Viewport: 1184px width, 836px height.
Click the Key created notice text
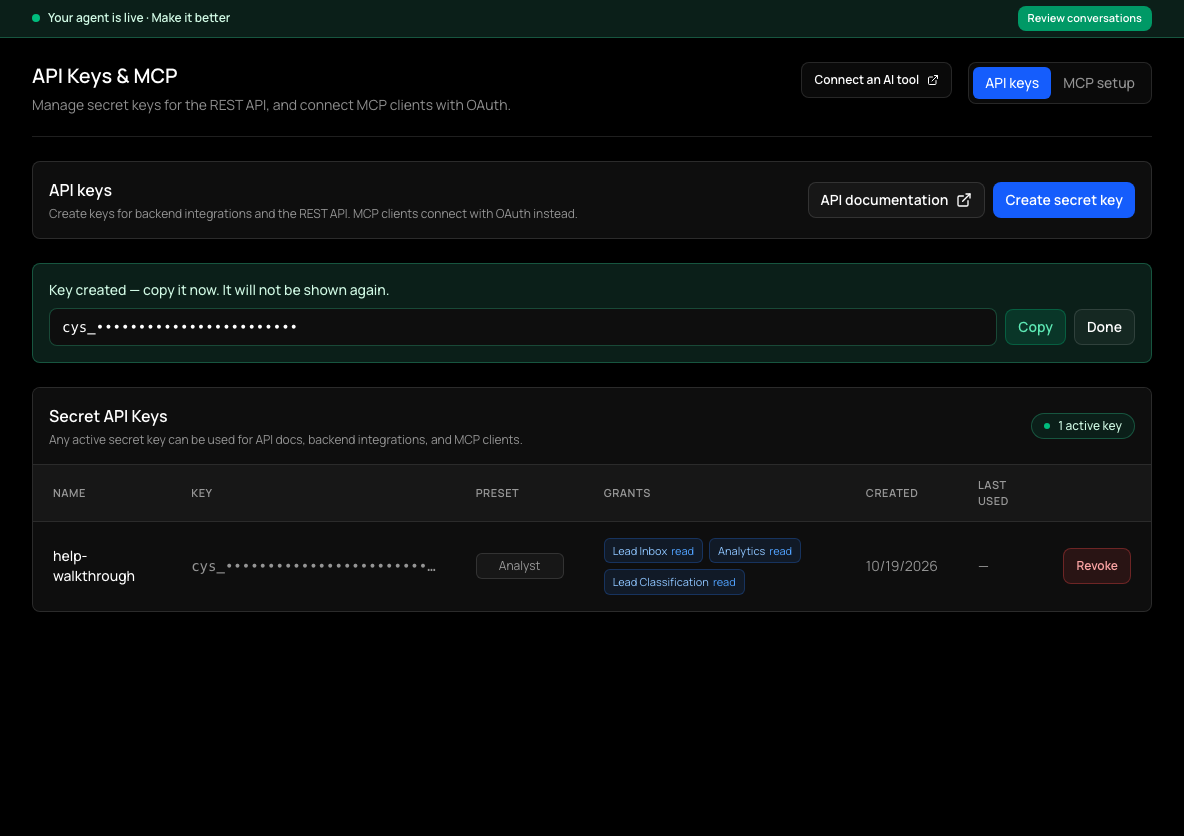[x=219, y=290]
